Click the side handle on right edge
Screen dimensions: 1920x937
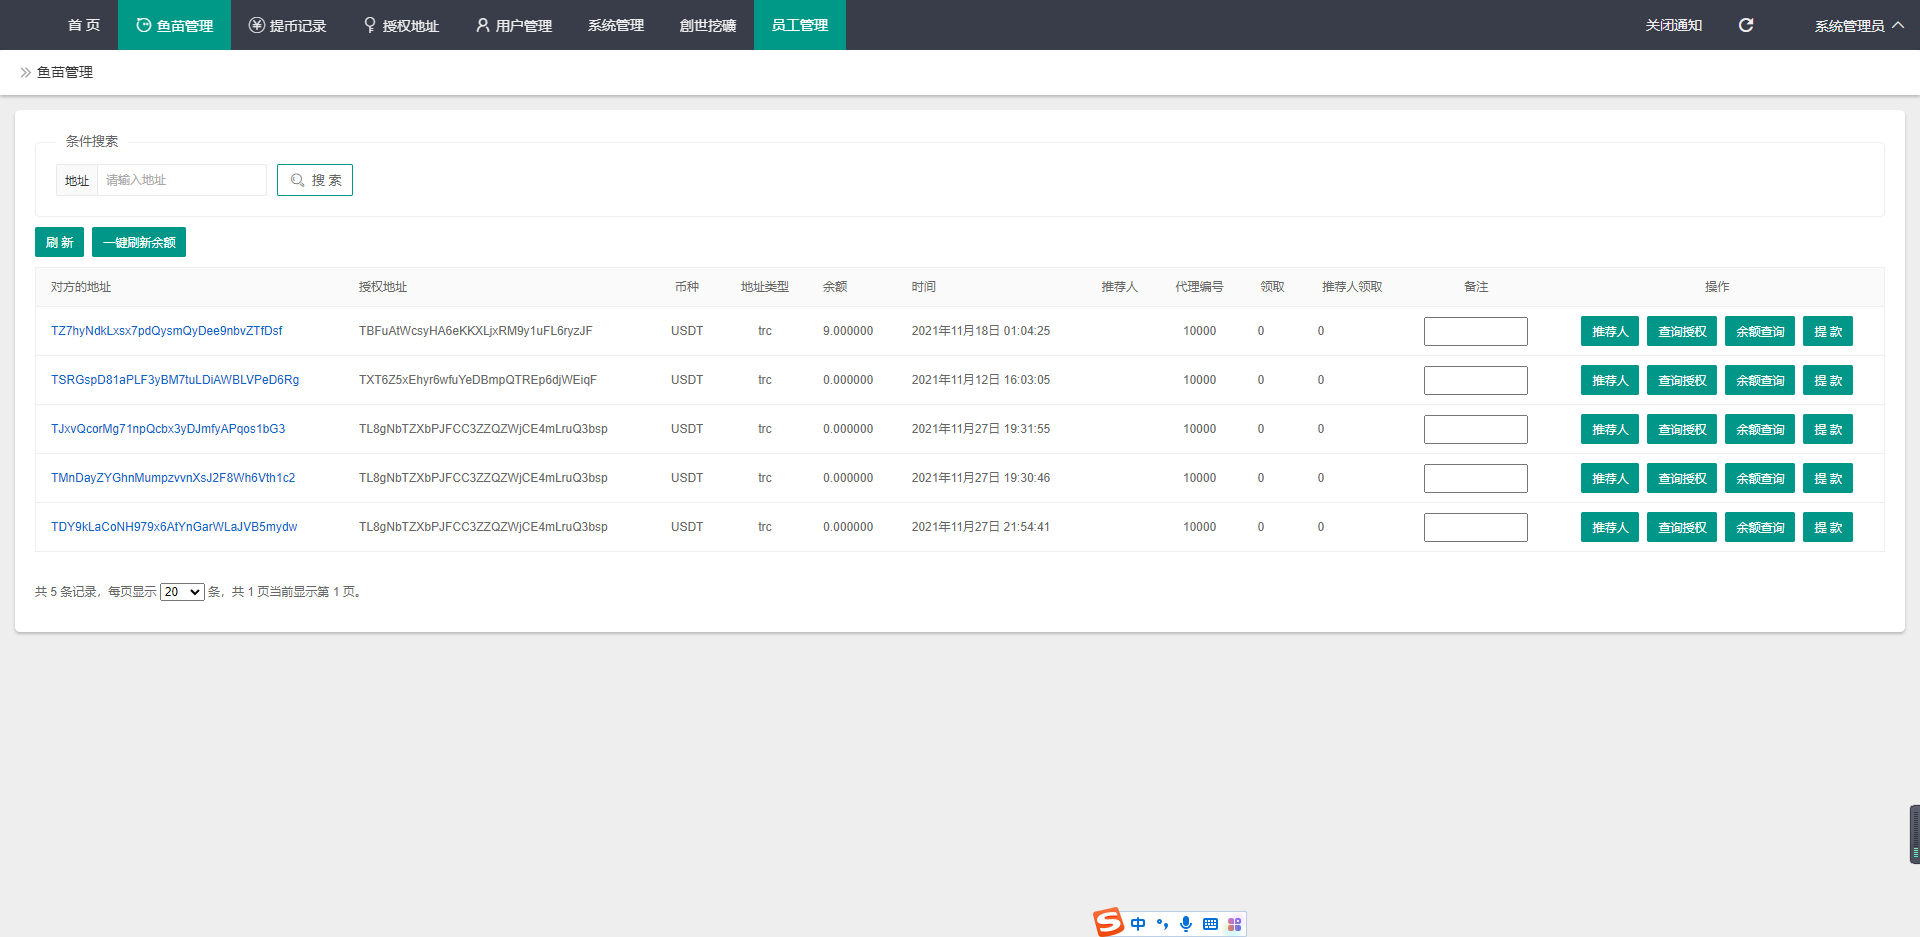point(1914,834)
